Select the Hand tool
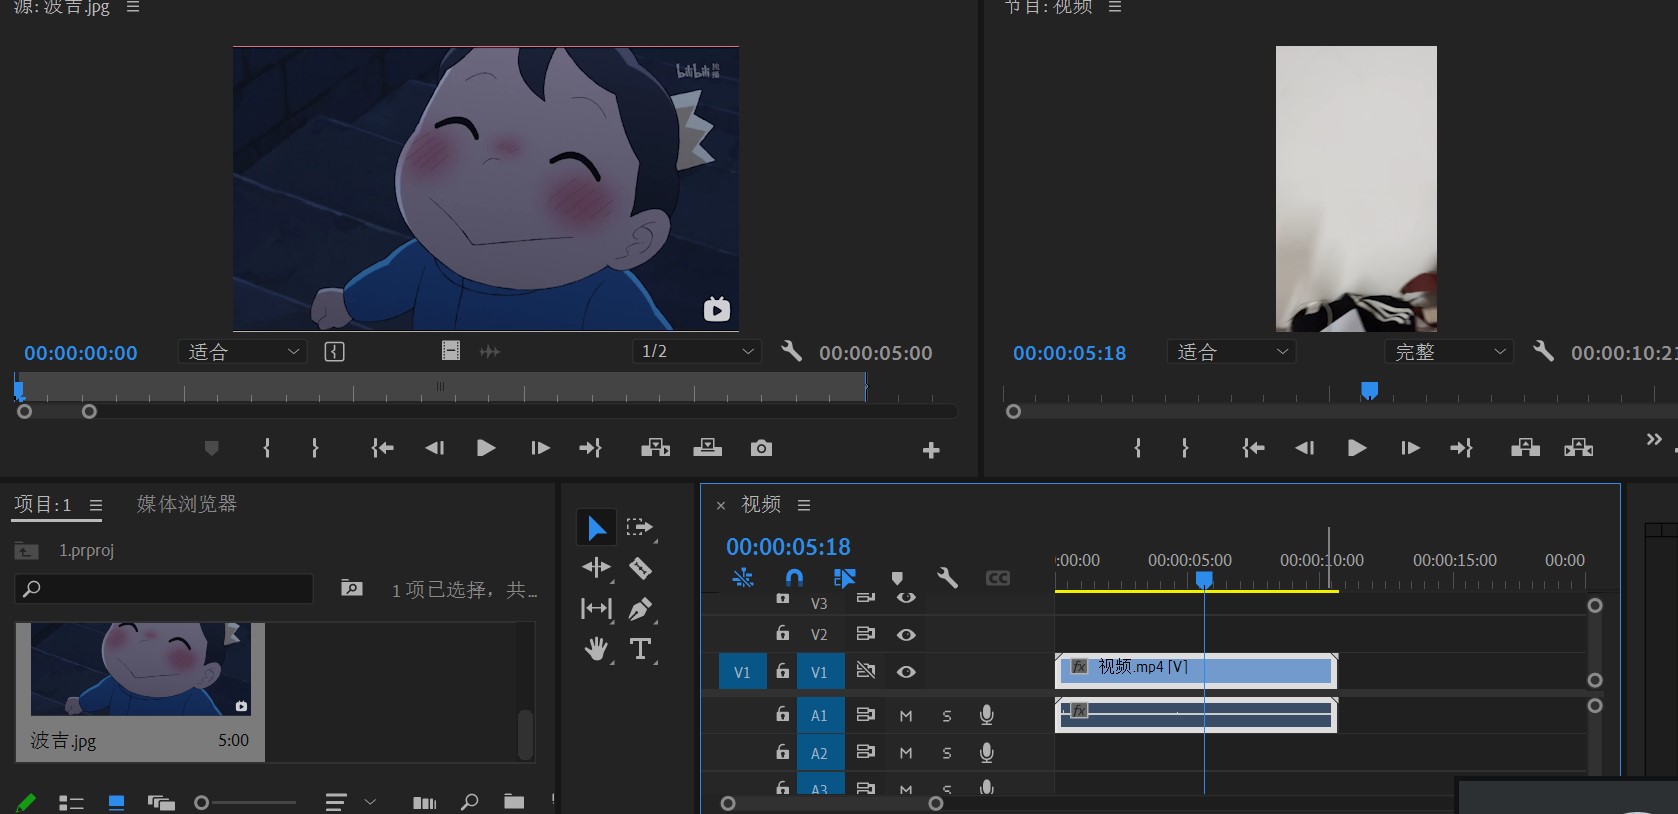Image resolution: width=1678 pixels, height=814 pixels. [596, 649]
